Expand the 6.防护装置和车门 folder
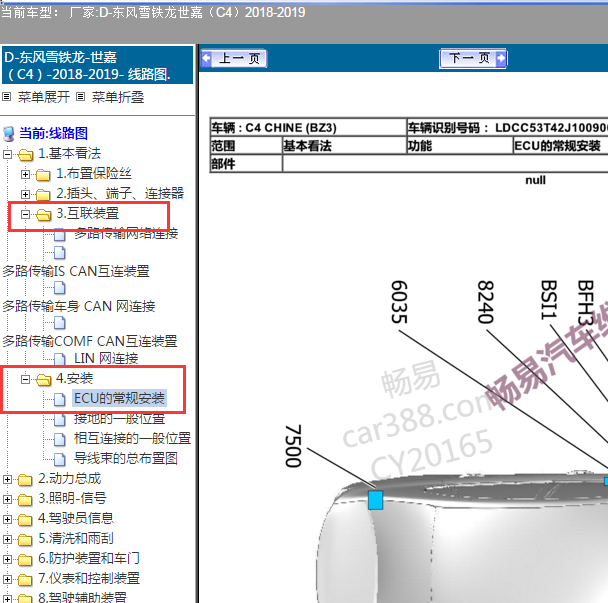The width and height of the screenshot is (608, 603). pyautogui.click(x=7, y=559)
